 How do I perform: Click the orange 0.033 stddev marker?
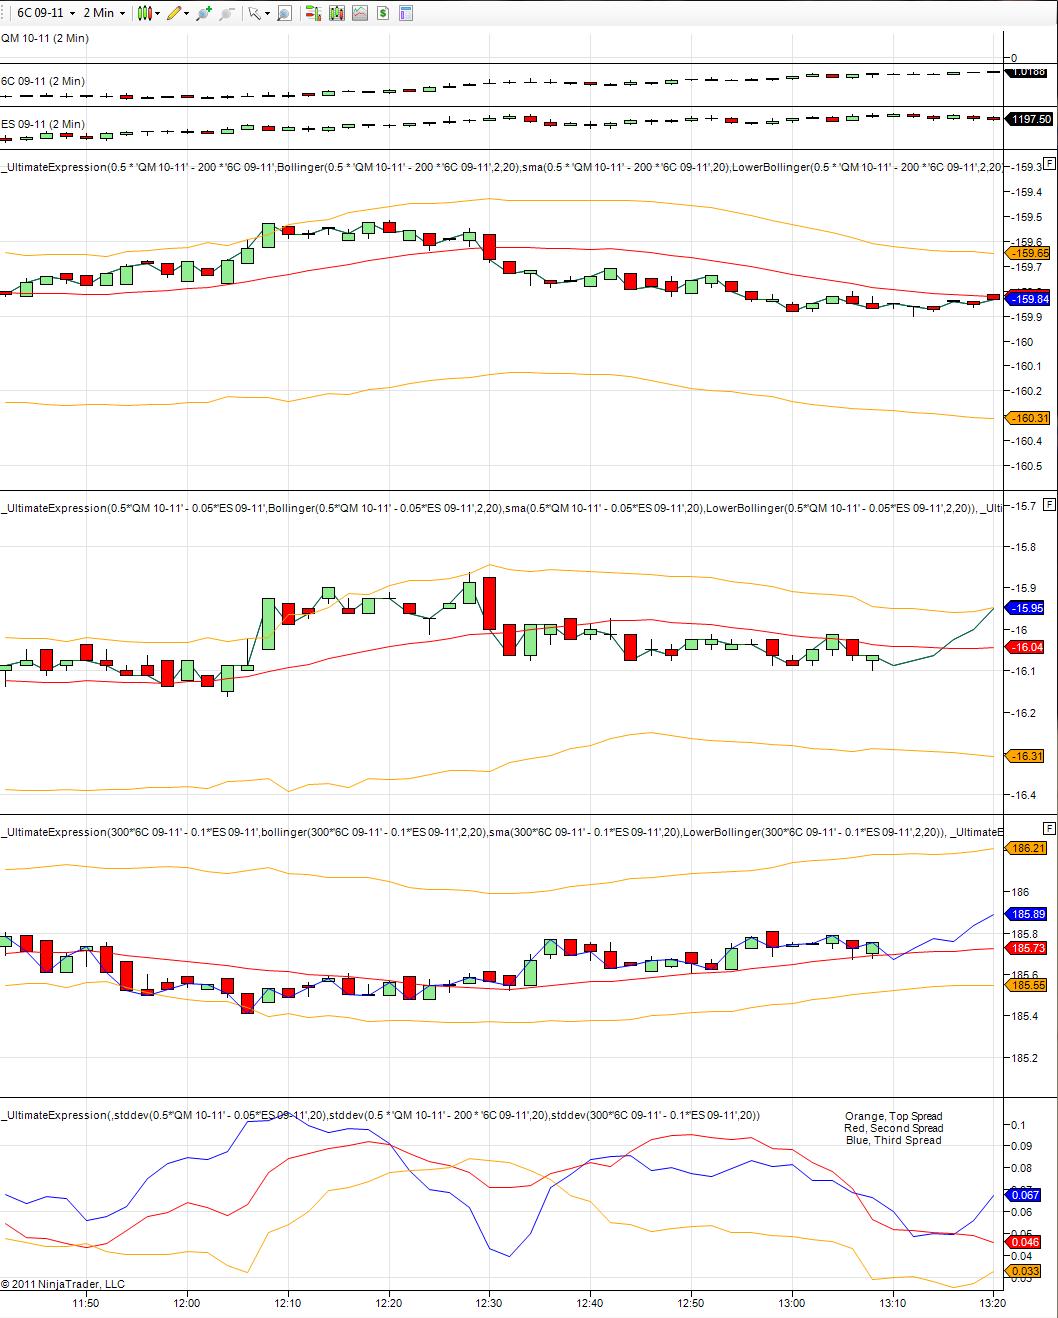[x=1024, y=1271]
